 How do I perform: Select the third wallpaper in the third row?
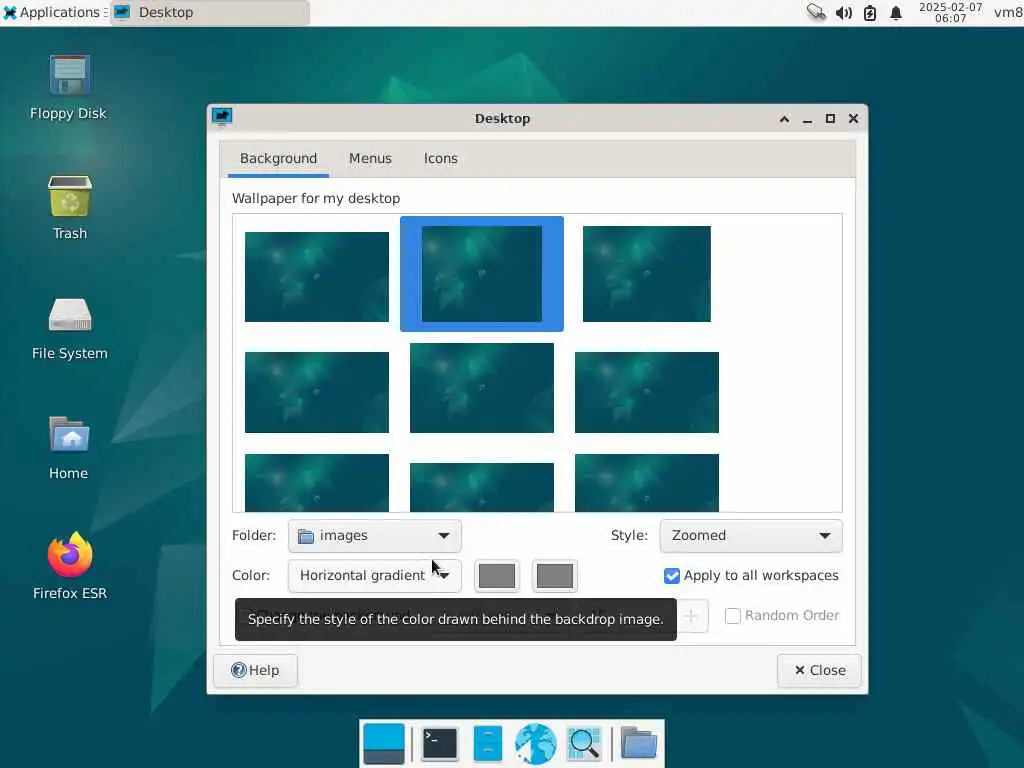(647, 483)
